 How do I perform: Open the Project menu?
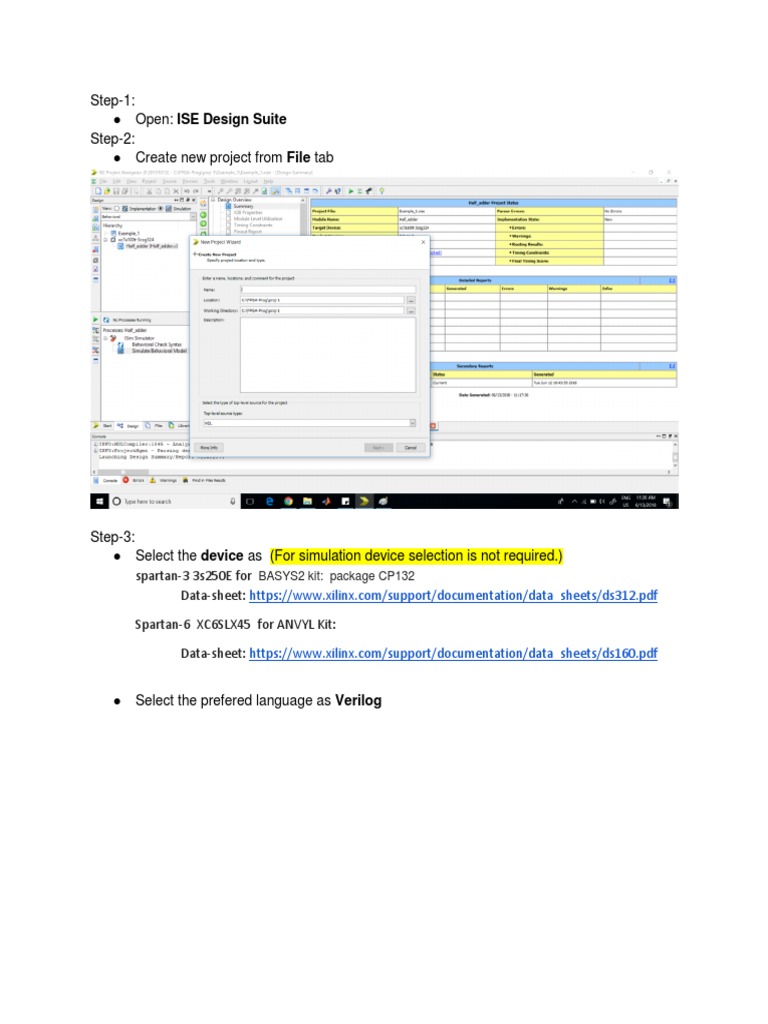point(150,181)
